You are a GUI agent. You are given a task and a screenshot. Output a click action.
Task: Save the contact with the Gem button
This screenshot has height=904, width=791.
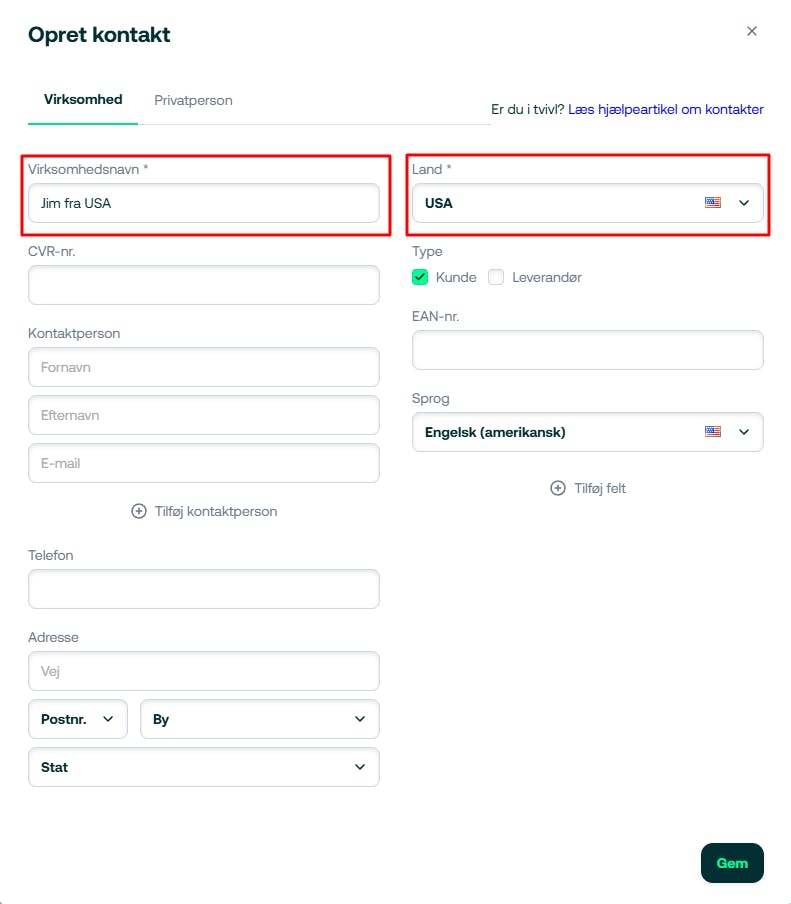point(732,863)
